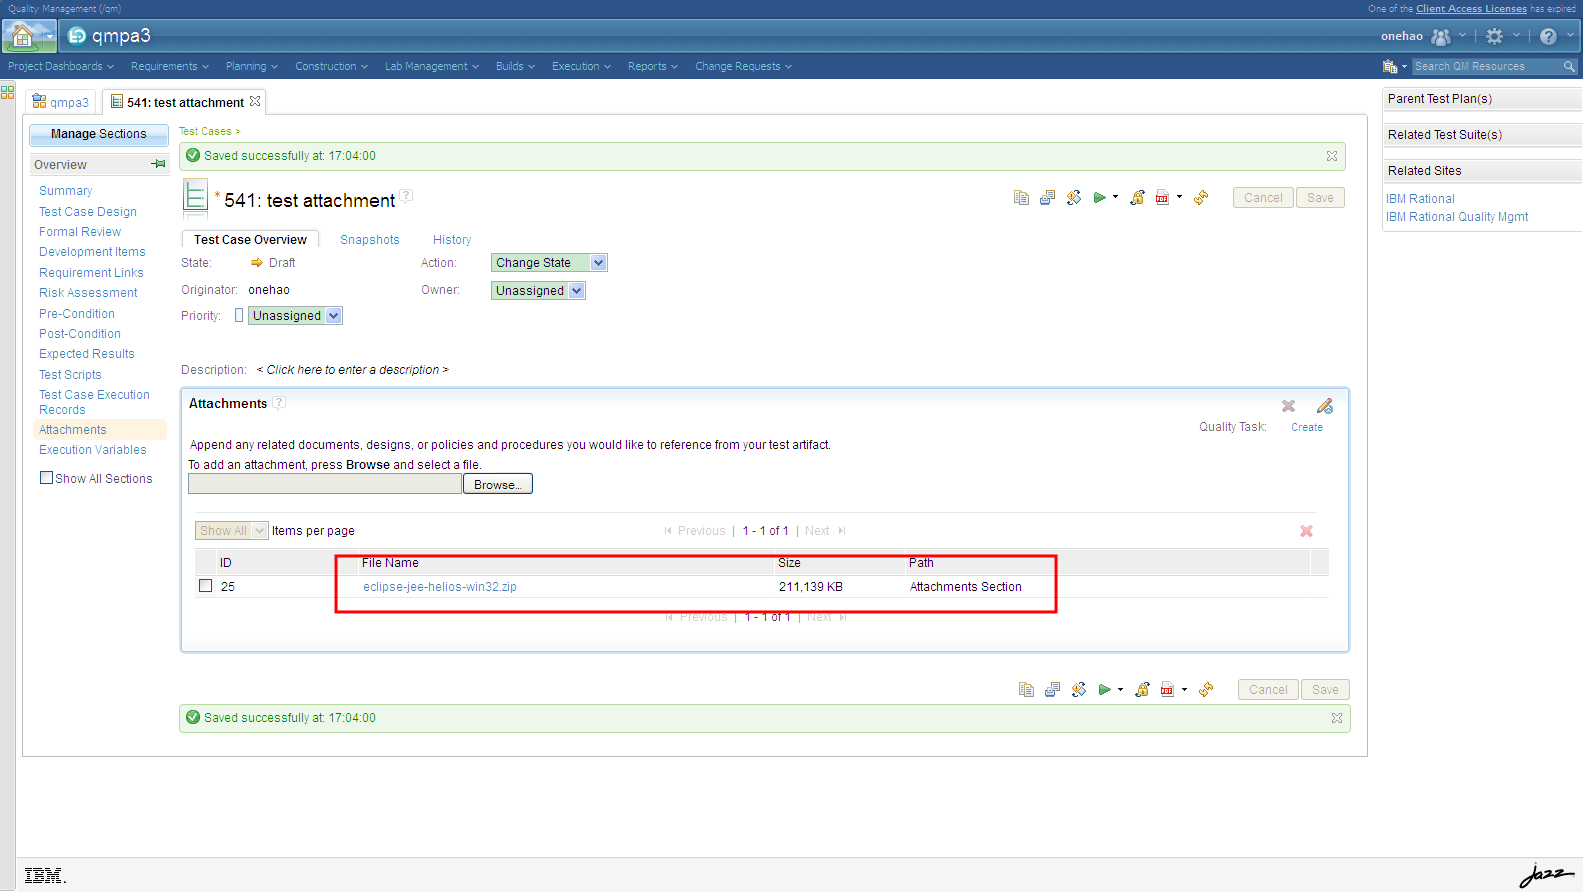The width and height of the screenshot is (1583, 892).
Task: Open the Execution menu
Action: click(x=580, y=67)
